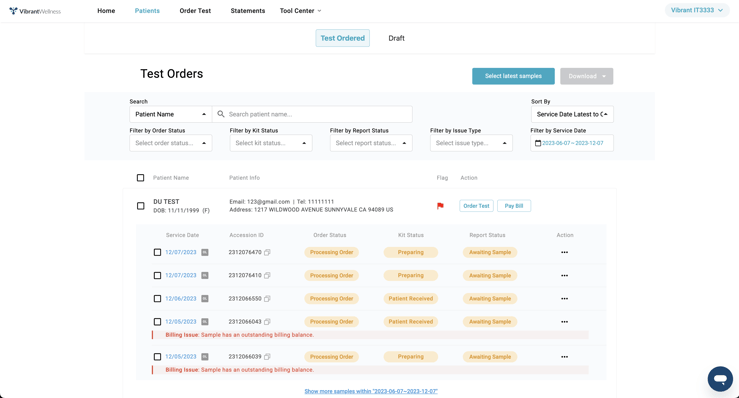Screen dimensions: 739x398
Task: Open the chat support bubble
Action: click(x=720, y=379)
